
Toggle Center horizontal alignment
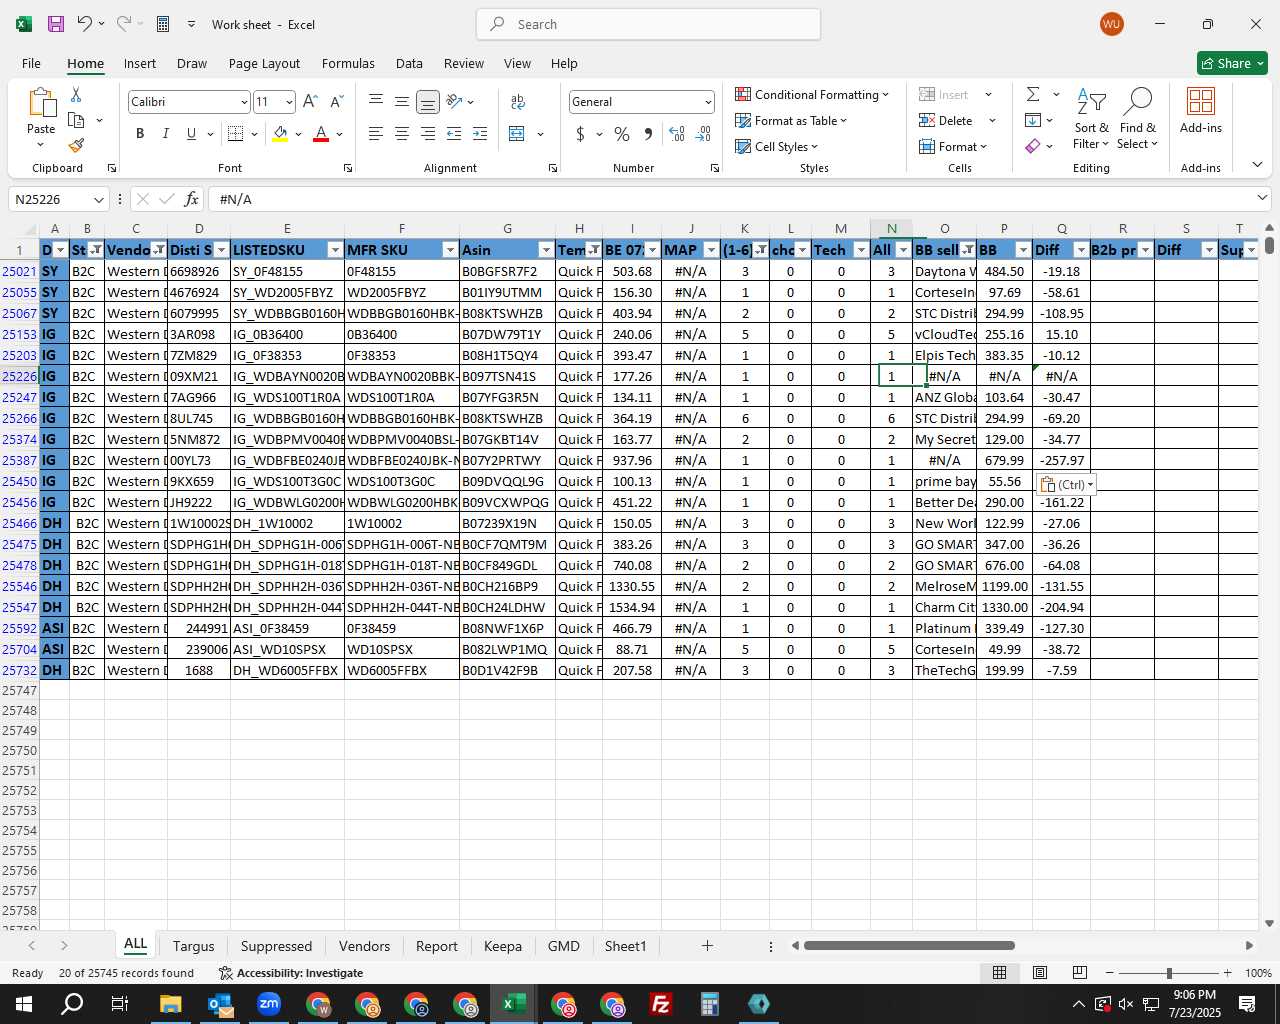tap(401, 134)
